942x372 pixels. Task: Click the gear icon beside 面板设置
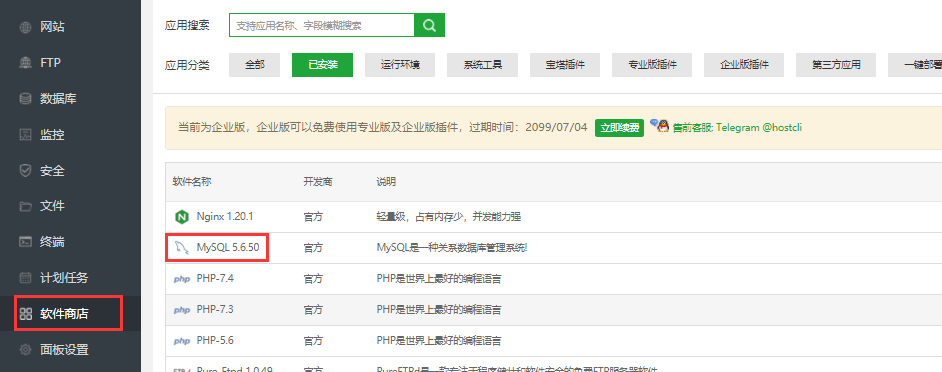point(25,349)
